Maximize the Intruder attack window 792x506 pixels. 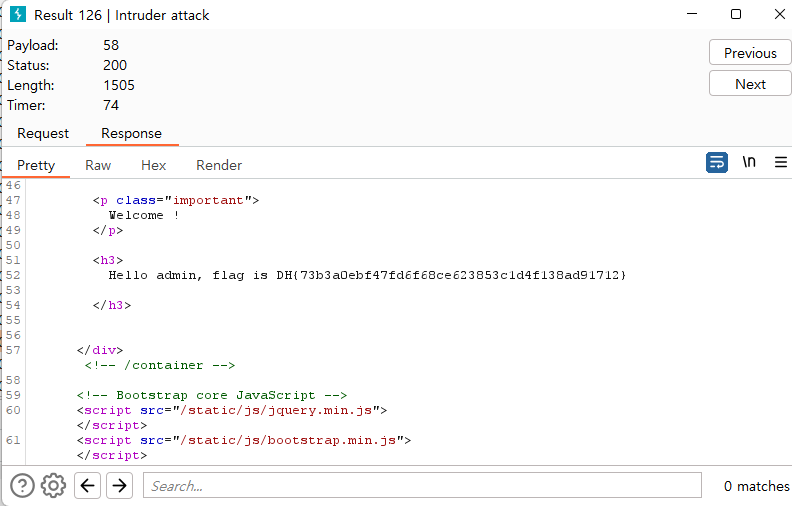(x=736, y=14)
